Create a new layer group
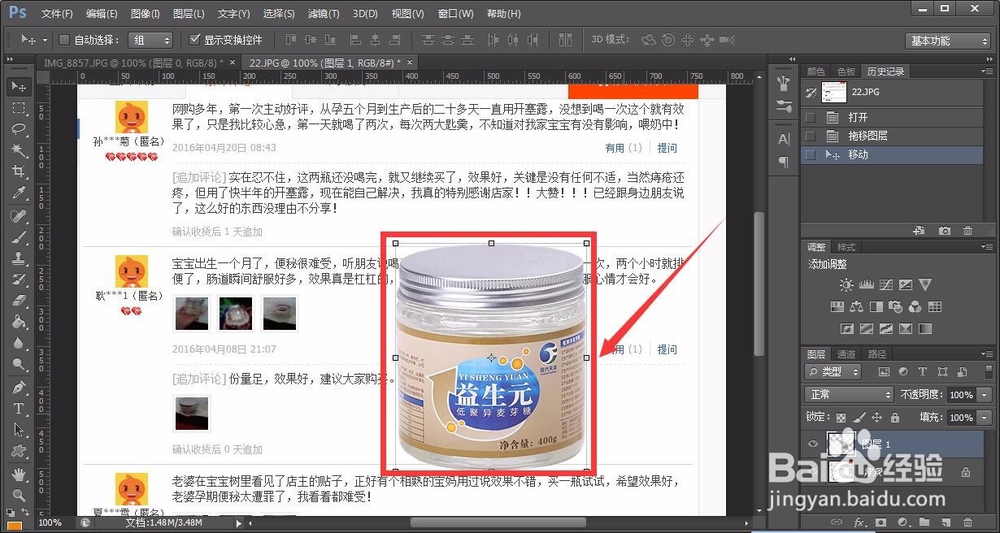Image resolution: width=1000 pixels, height=533 pixels. (925, 522)
